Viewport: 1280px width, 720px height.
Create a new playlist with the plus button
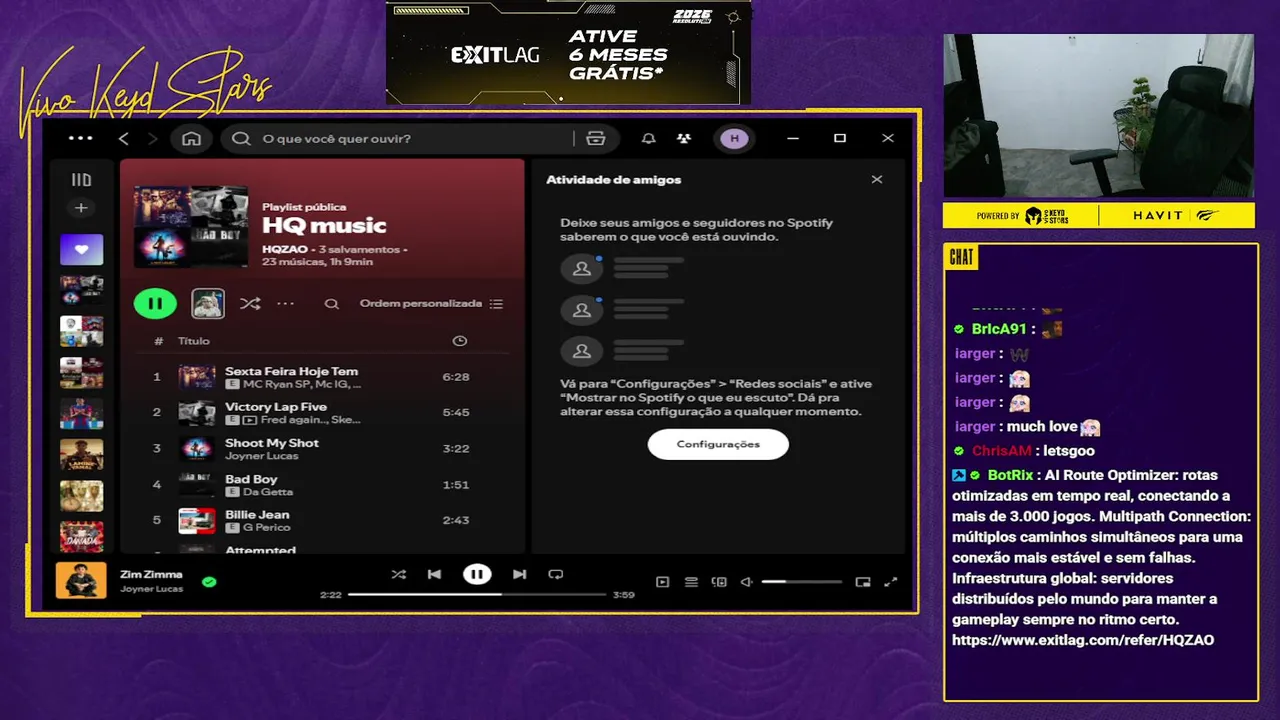click(81, 208)
